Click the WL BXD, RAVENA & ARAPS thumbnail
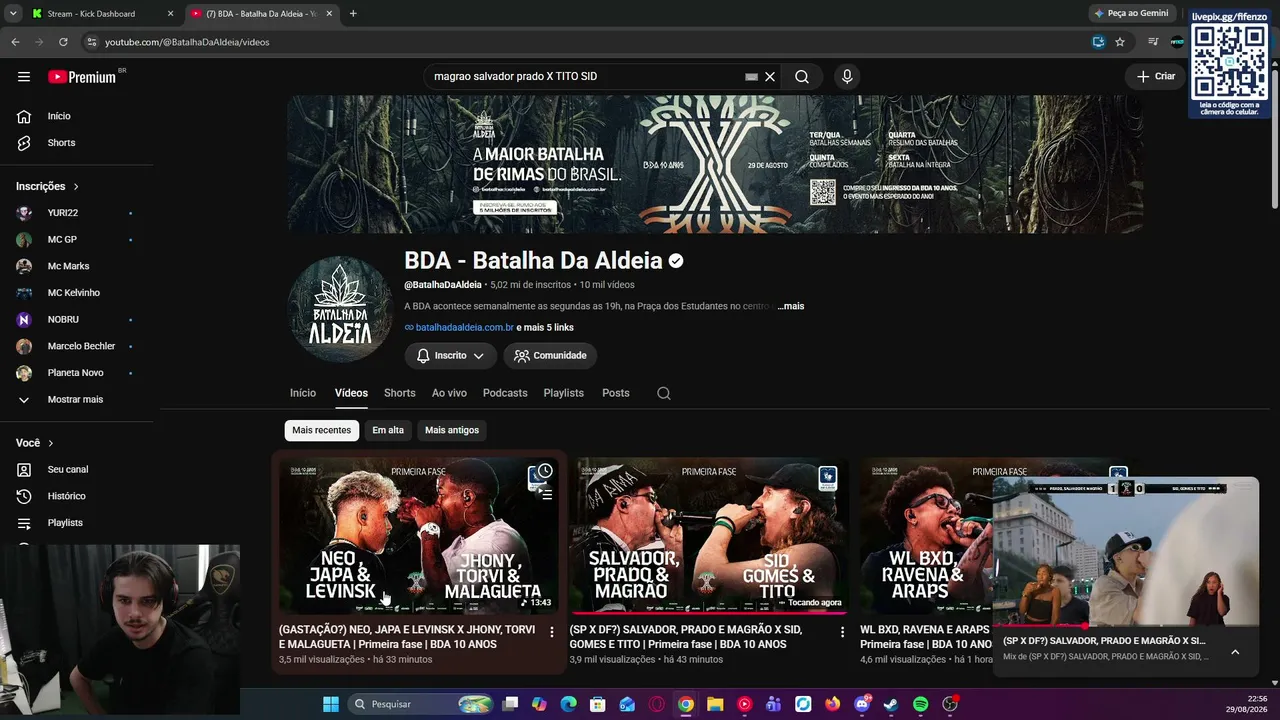The height and width of the screenshot is (720, 1280). coord(926,535)
